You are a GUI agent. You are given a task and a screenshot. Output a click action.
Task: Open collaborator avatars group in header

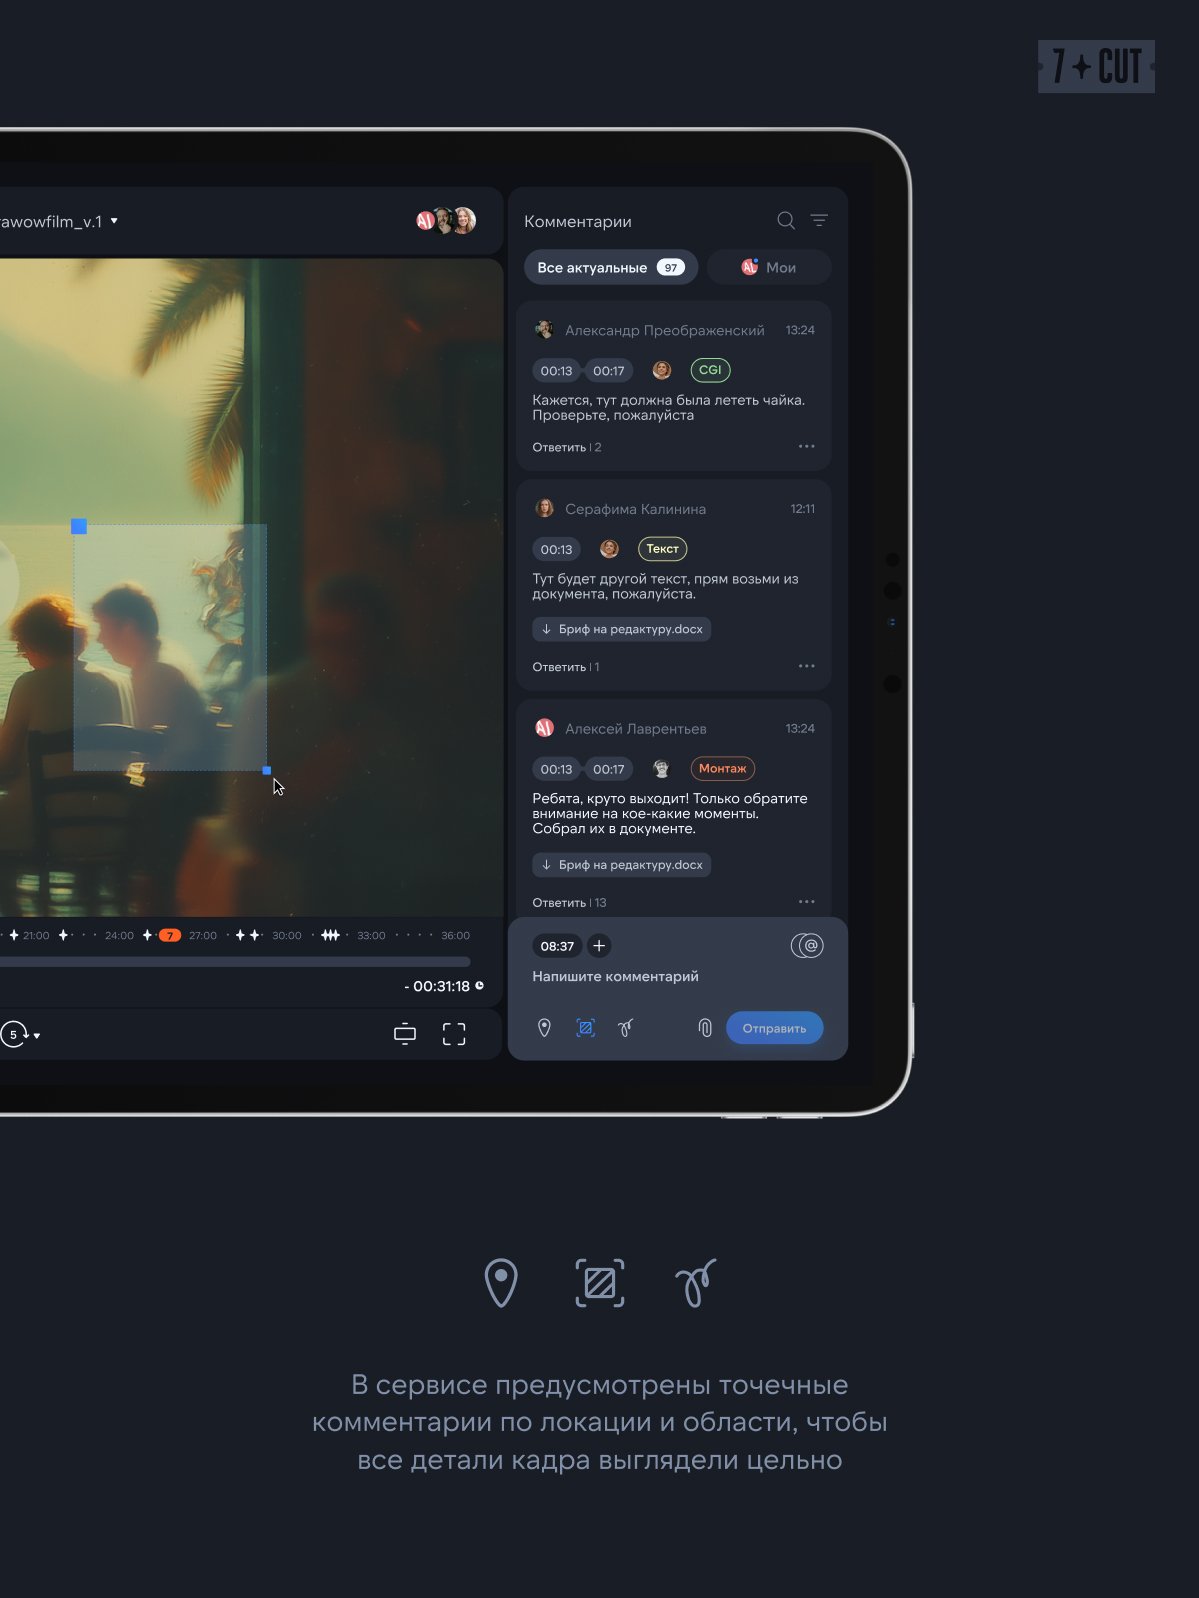point(446,221)
